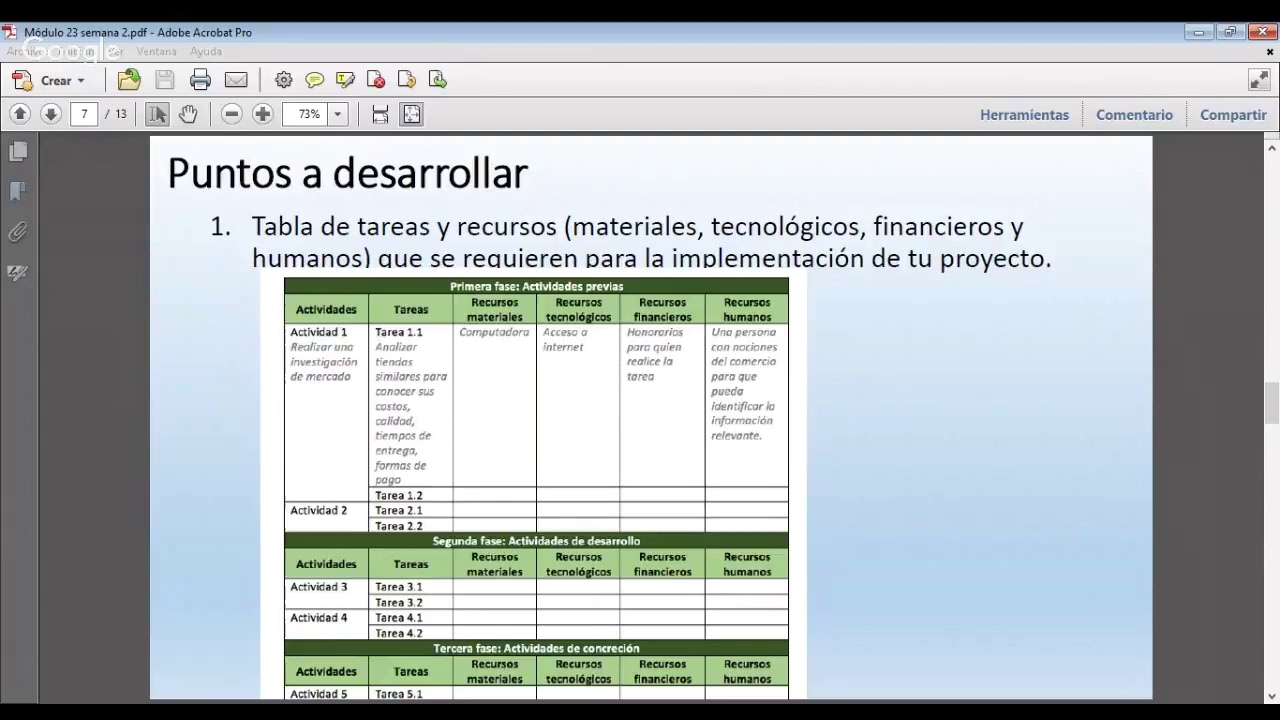The width and height of the screenshot is (1280, 720).
Task: Click the zoom percentage field 73%
Action: (x=306, y=114)
